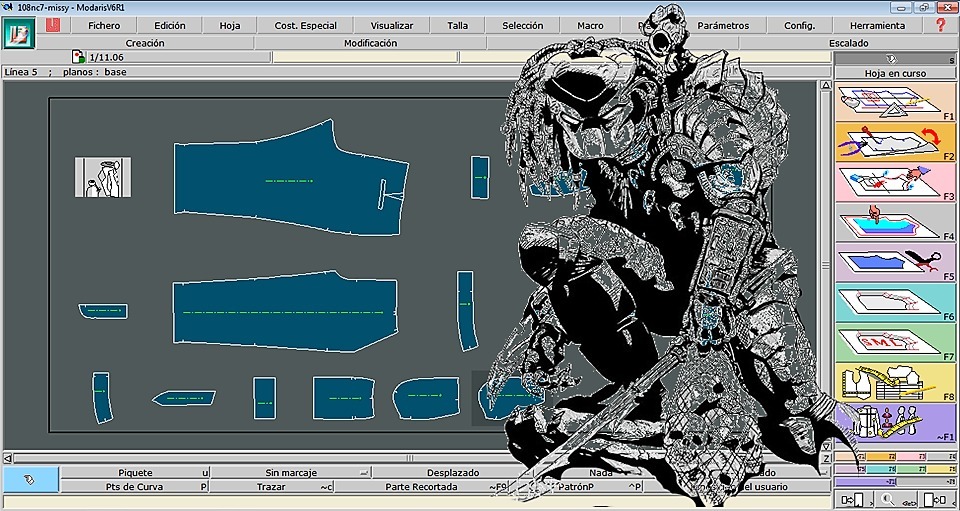The height and width of the screenshot is (511, 960).
Task: Open the F5 cut piece toolbox
Action: (895, 263)
